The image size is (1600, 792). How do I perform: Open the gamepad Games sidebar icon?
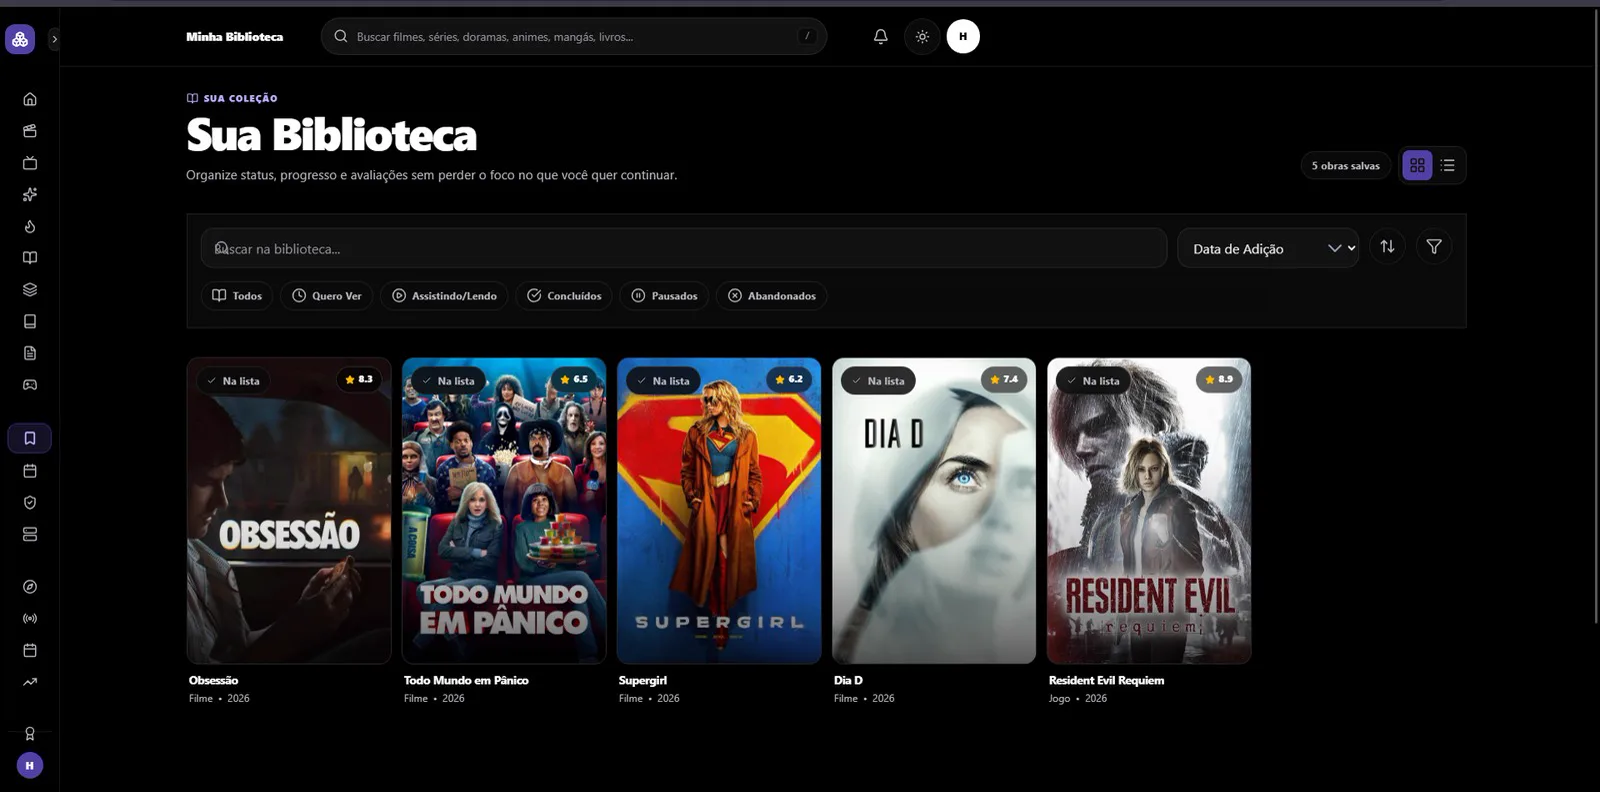point(30,385)
